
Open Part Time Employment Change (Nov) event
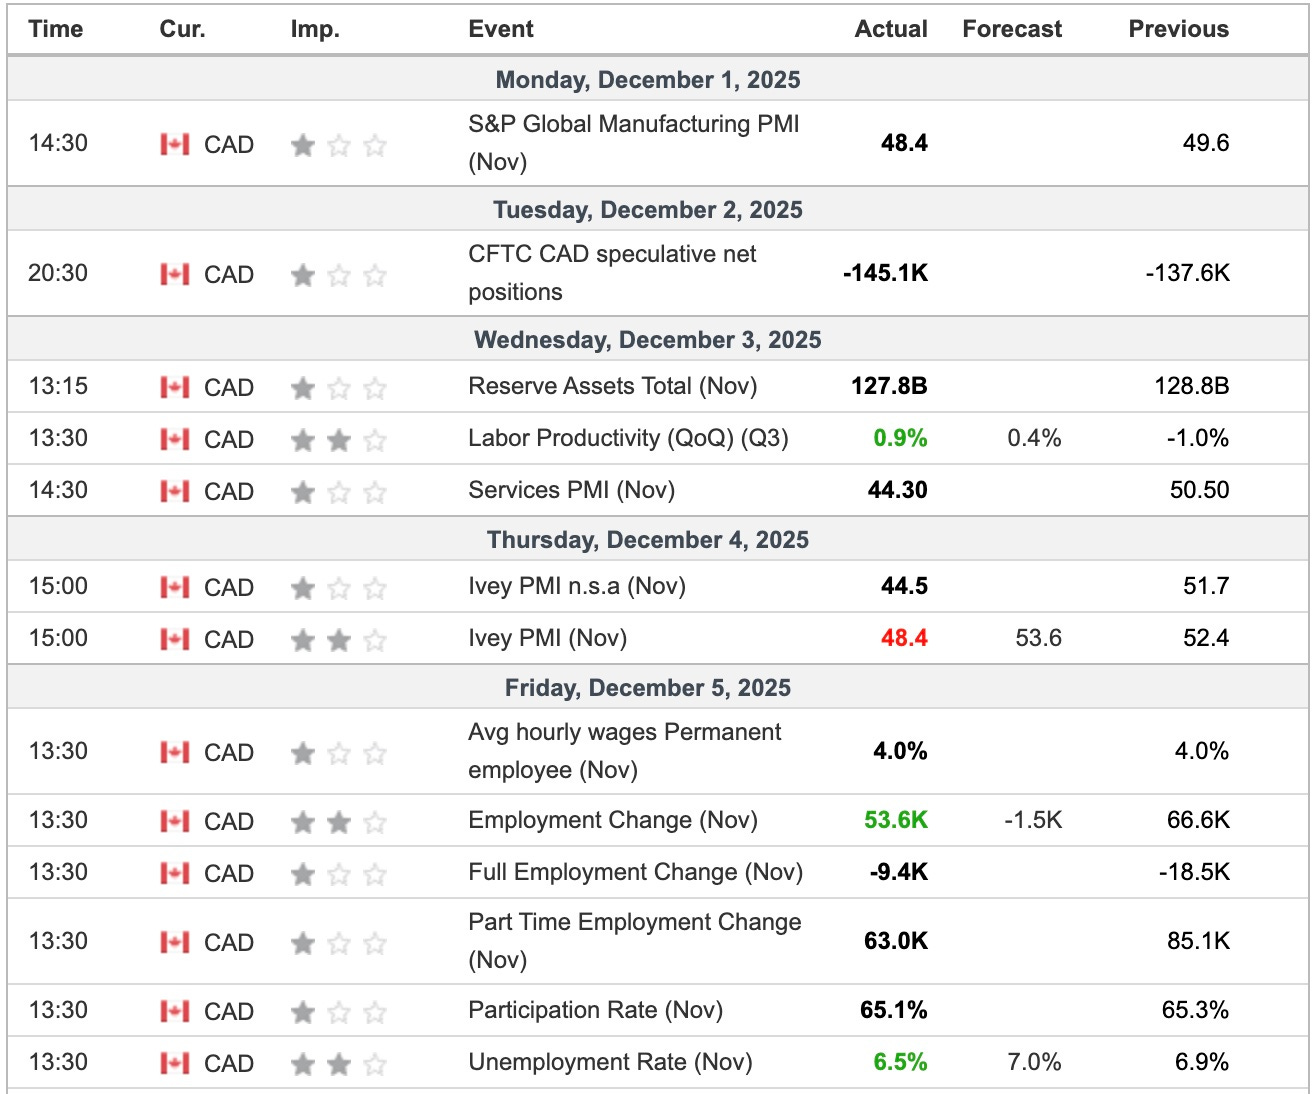[635, 941]
